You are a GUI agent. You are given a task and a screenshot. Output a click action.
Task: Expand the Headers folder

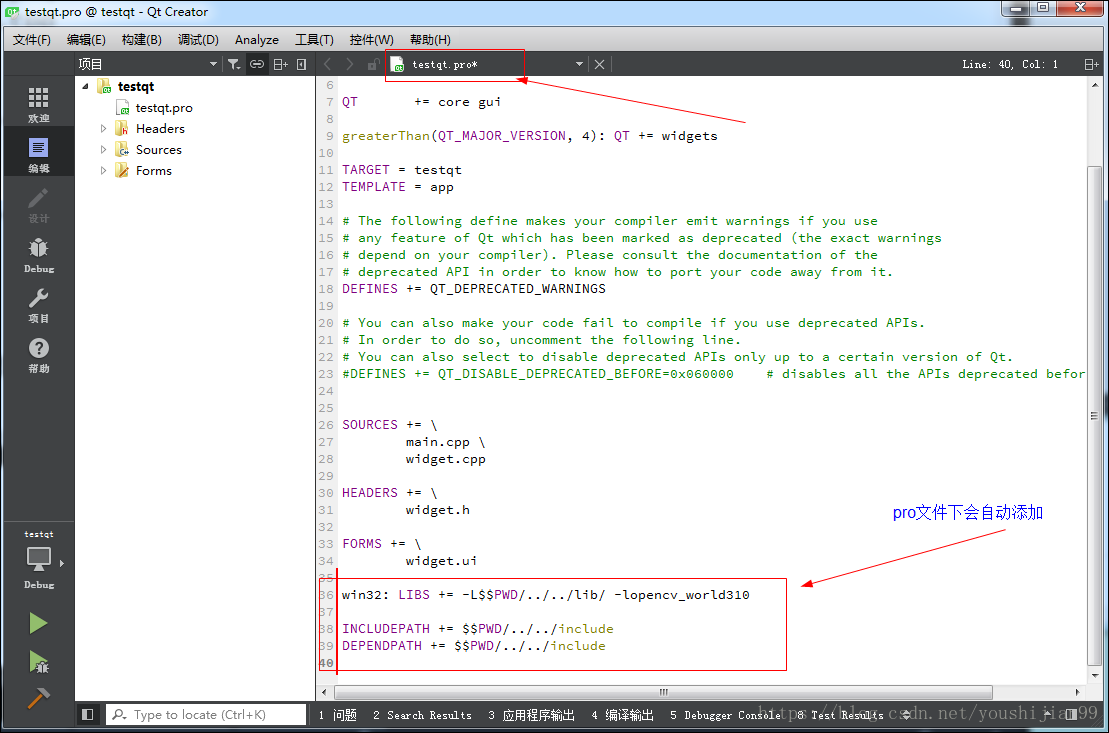(103, 129)
